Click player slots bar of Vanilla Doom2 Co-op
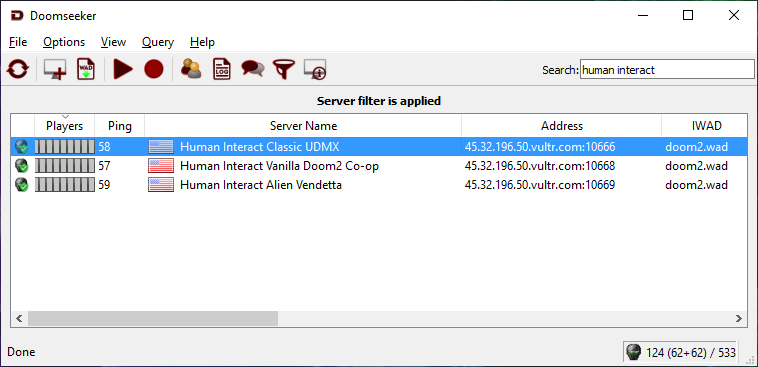Viewport: 758px width, 367px height. point(65,166)
